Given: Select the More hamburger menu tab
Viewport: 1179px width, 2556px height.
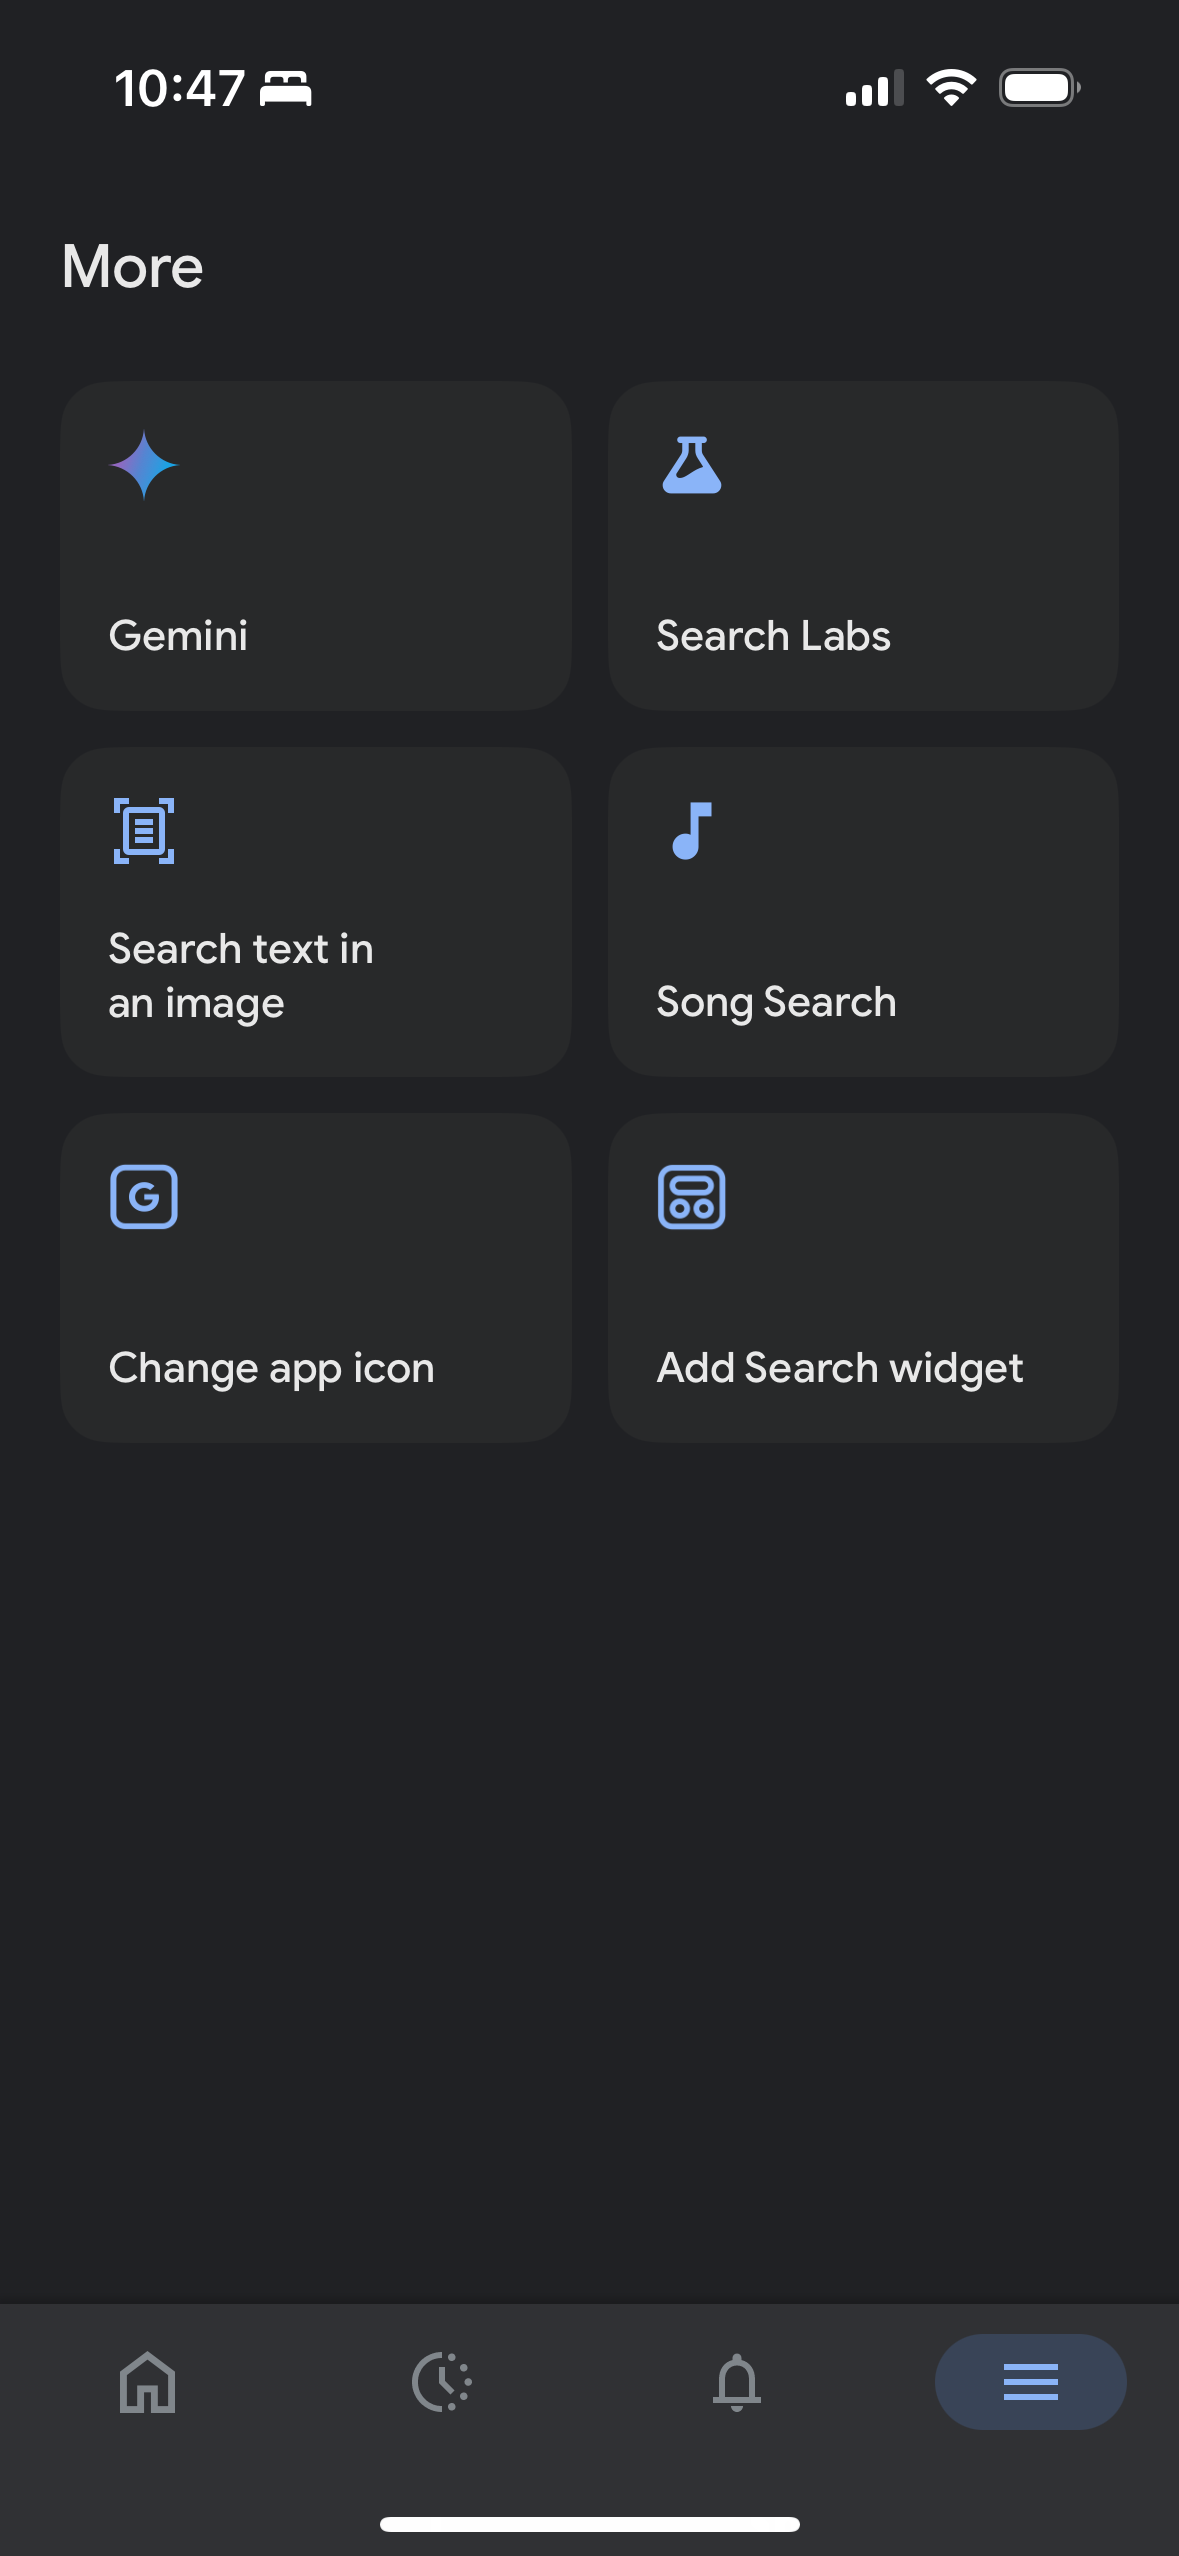Looking at the screenshot, I should tap(1031, 2382).
